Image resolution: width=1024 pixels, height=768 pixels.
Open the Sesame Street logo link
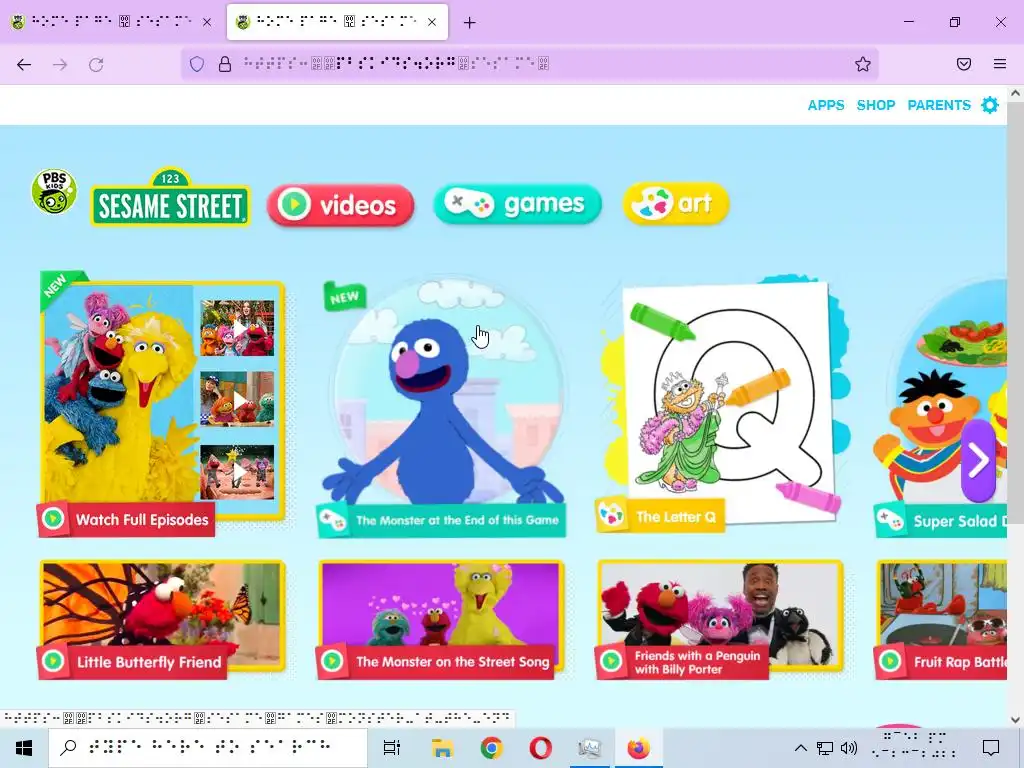[x=170, y=198]
